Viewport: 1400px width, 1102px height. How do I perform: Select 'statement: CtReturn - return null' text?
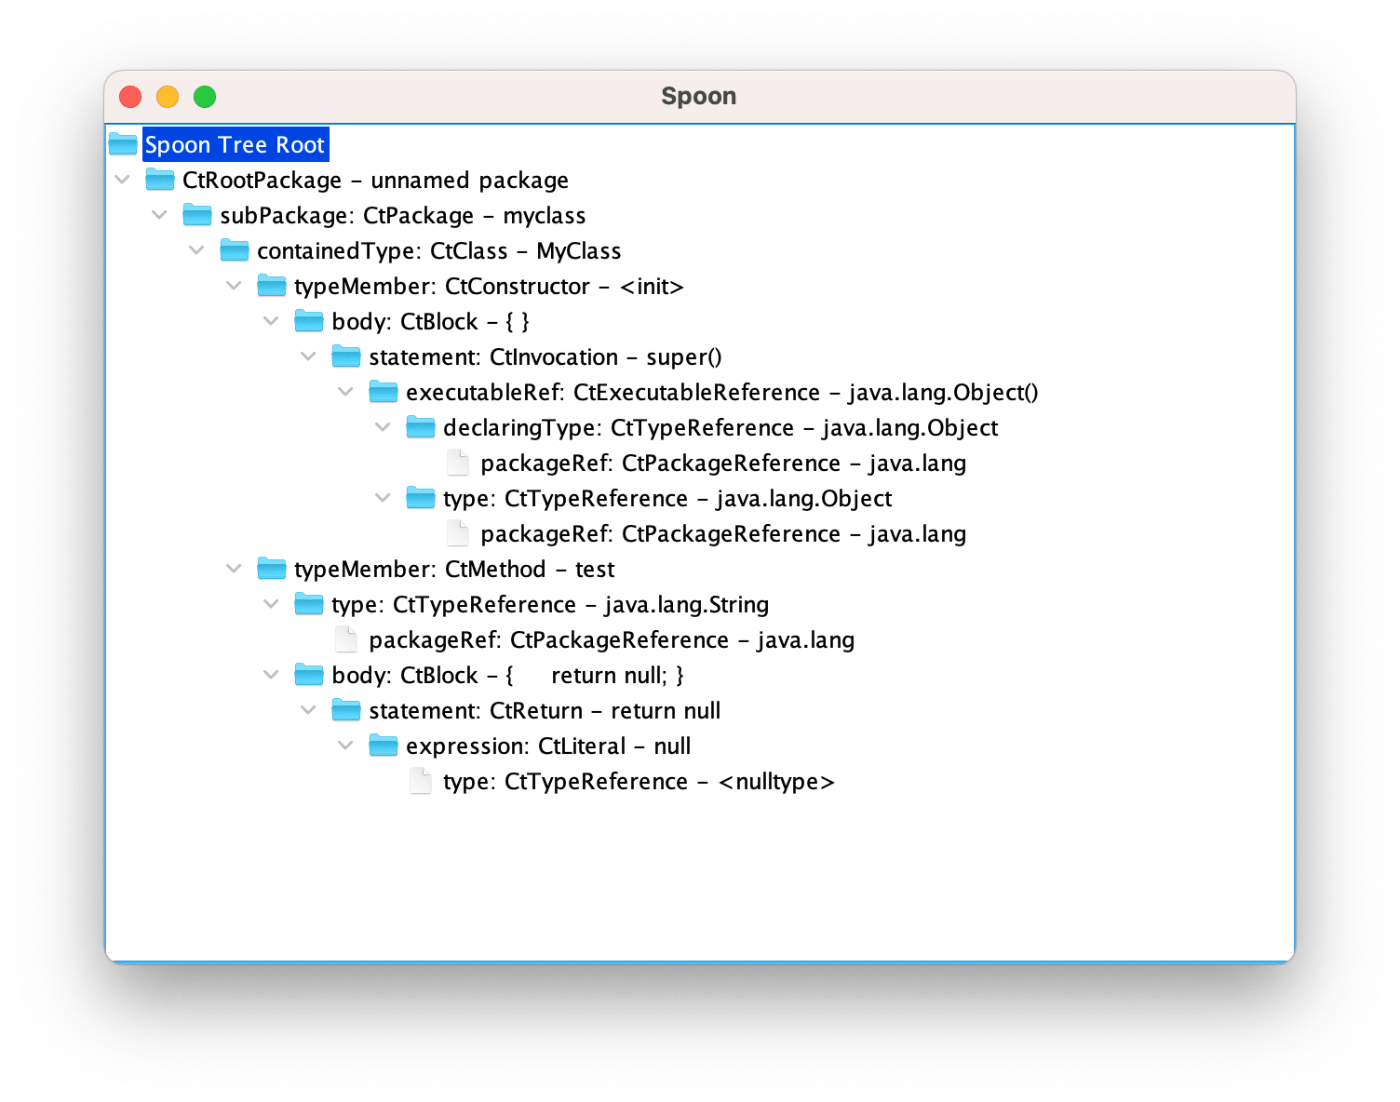[545, 711]
